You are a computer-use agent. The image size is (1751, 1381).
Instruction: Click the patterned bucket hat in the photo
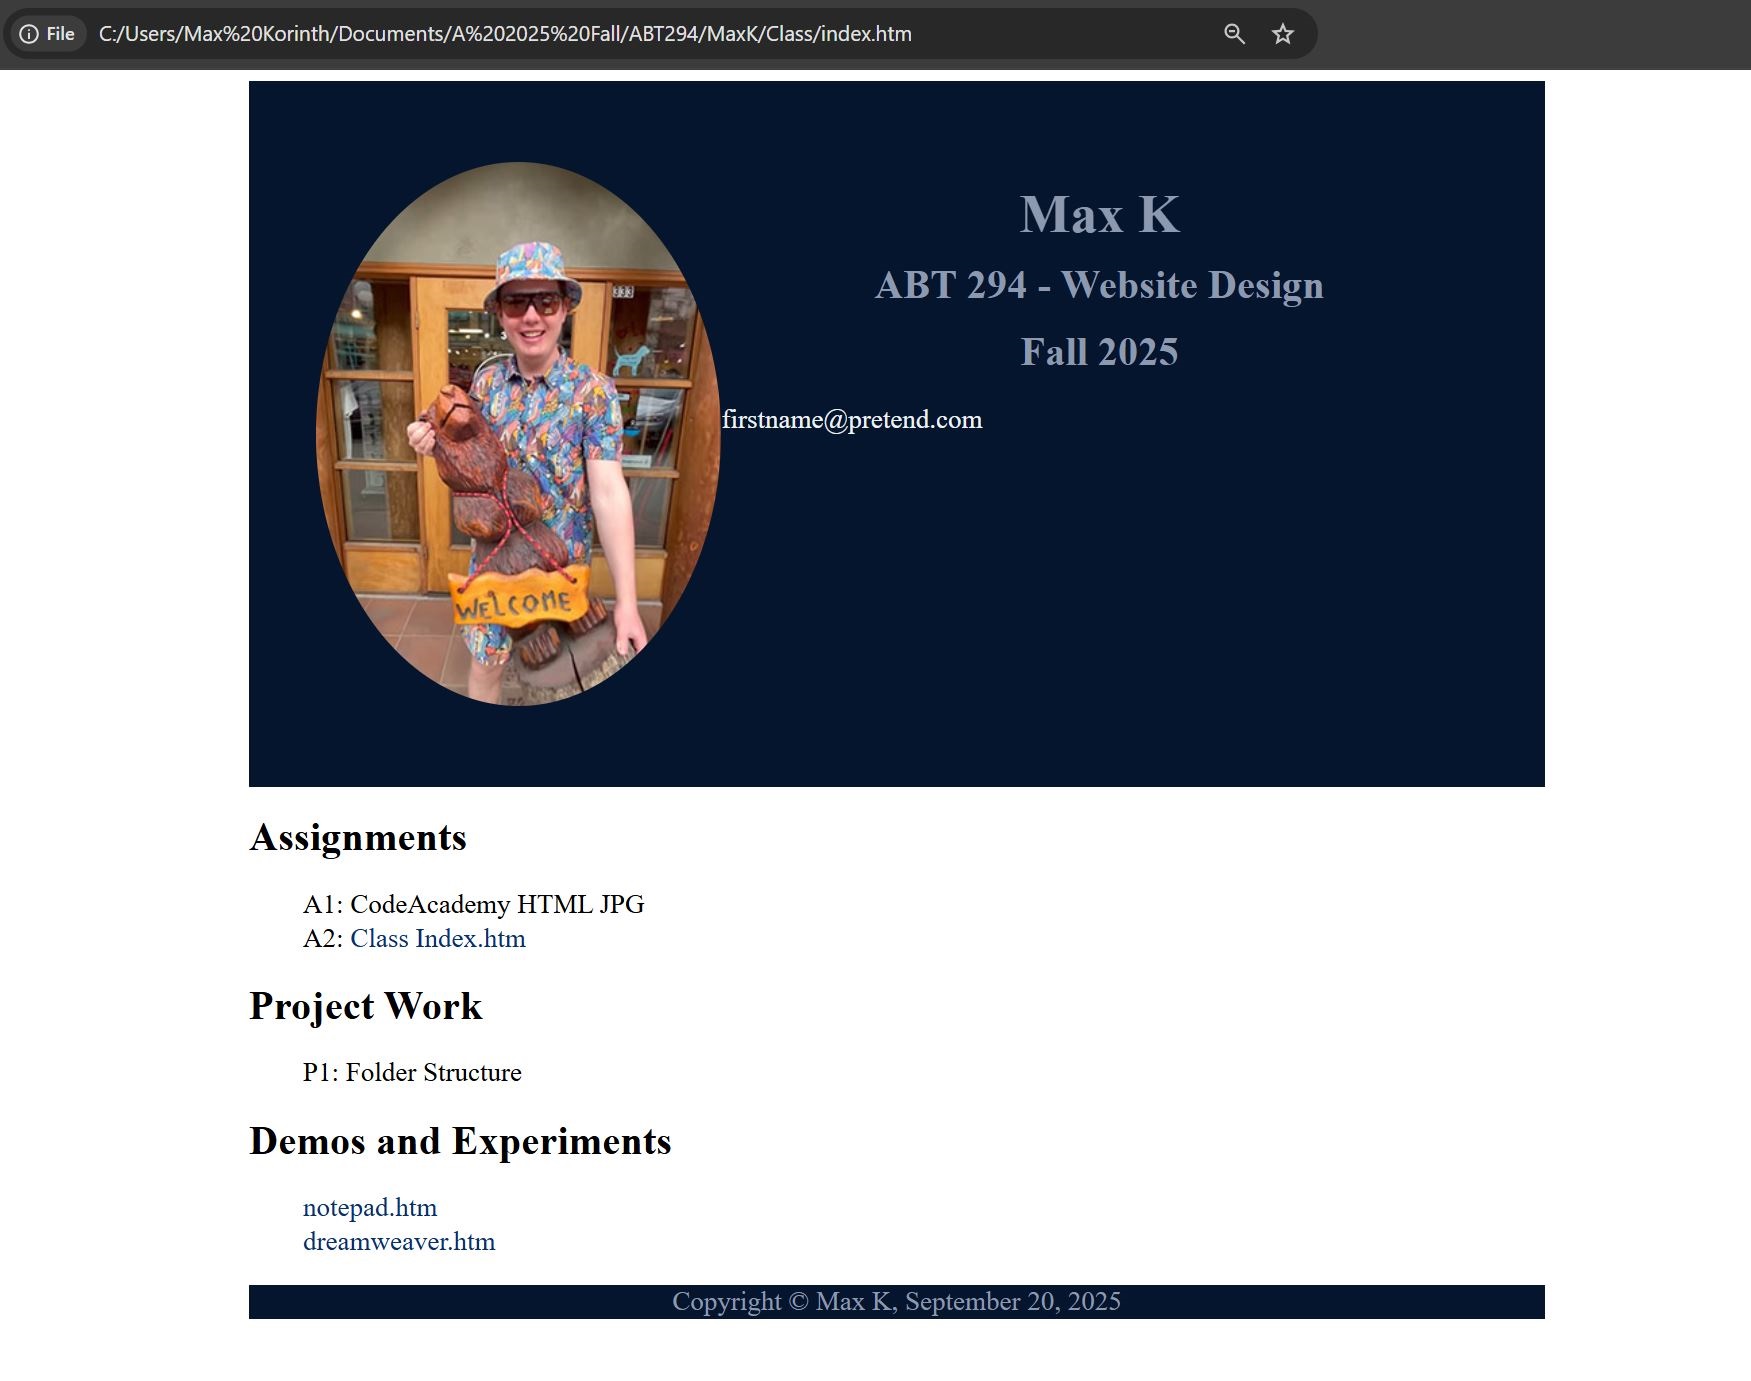coord(534,268)
